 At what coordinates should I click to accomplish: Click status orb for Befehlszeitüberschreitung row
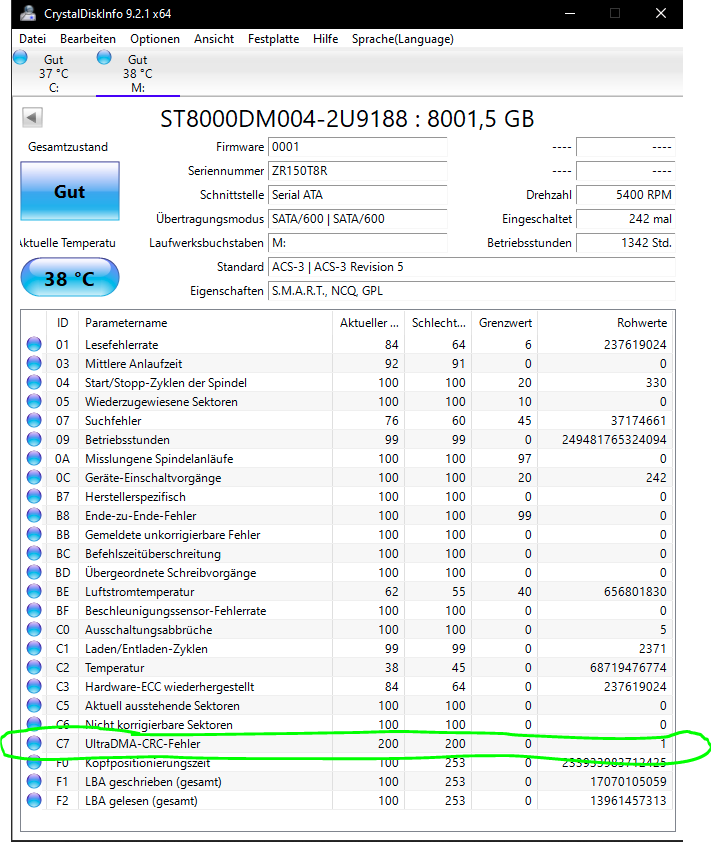tap(34, 554)
